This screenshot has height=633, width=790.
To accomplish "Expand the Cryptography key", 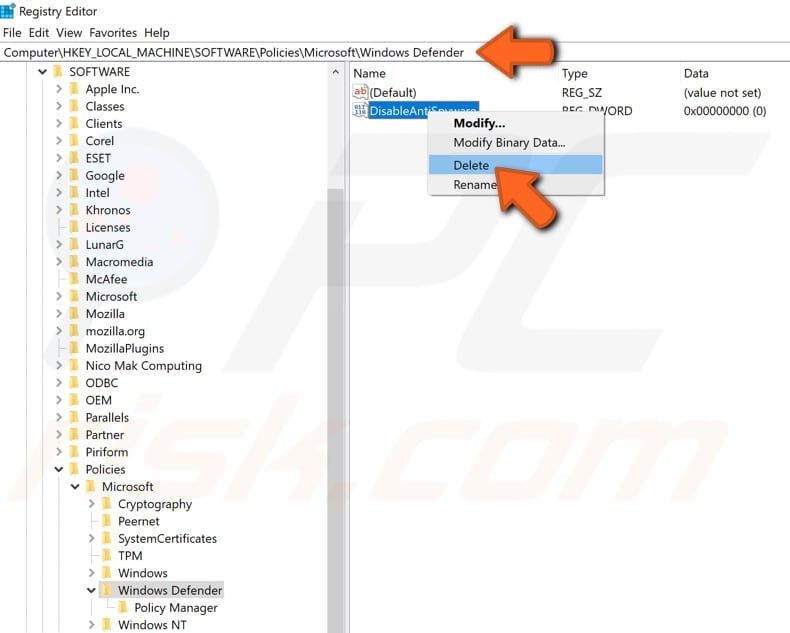I will (91, 503).
